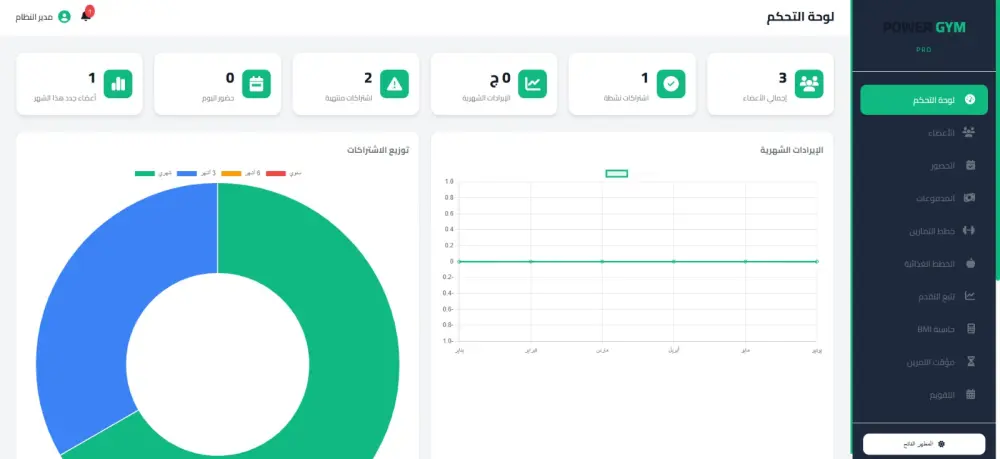
Task: Toggle the red سنوي legend swatch
Action: [x=276, y=173]
